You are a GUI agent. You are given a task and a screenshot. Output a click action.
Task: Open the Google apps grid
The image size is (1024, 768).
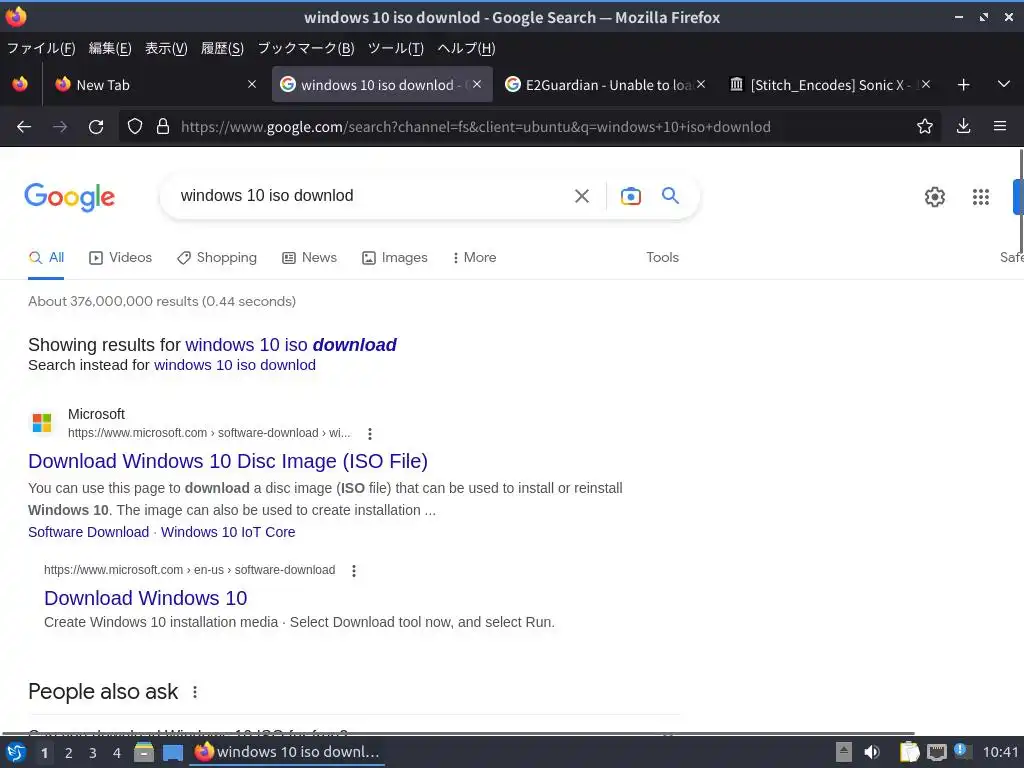point(981,197)
